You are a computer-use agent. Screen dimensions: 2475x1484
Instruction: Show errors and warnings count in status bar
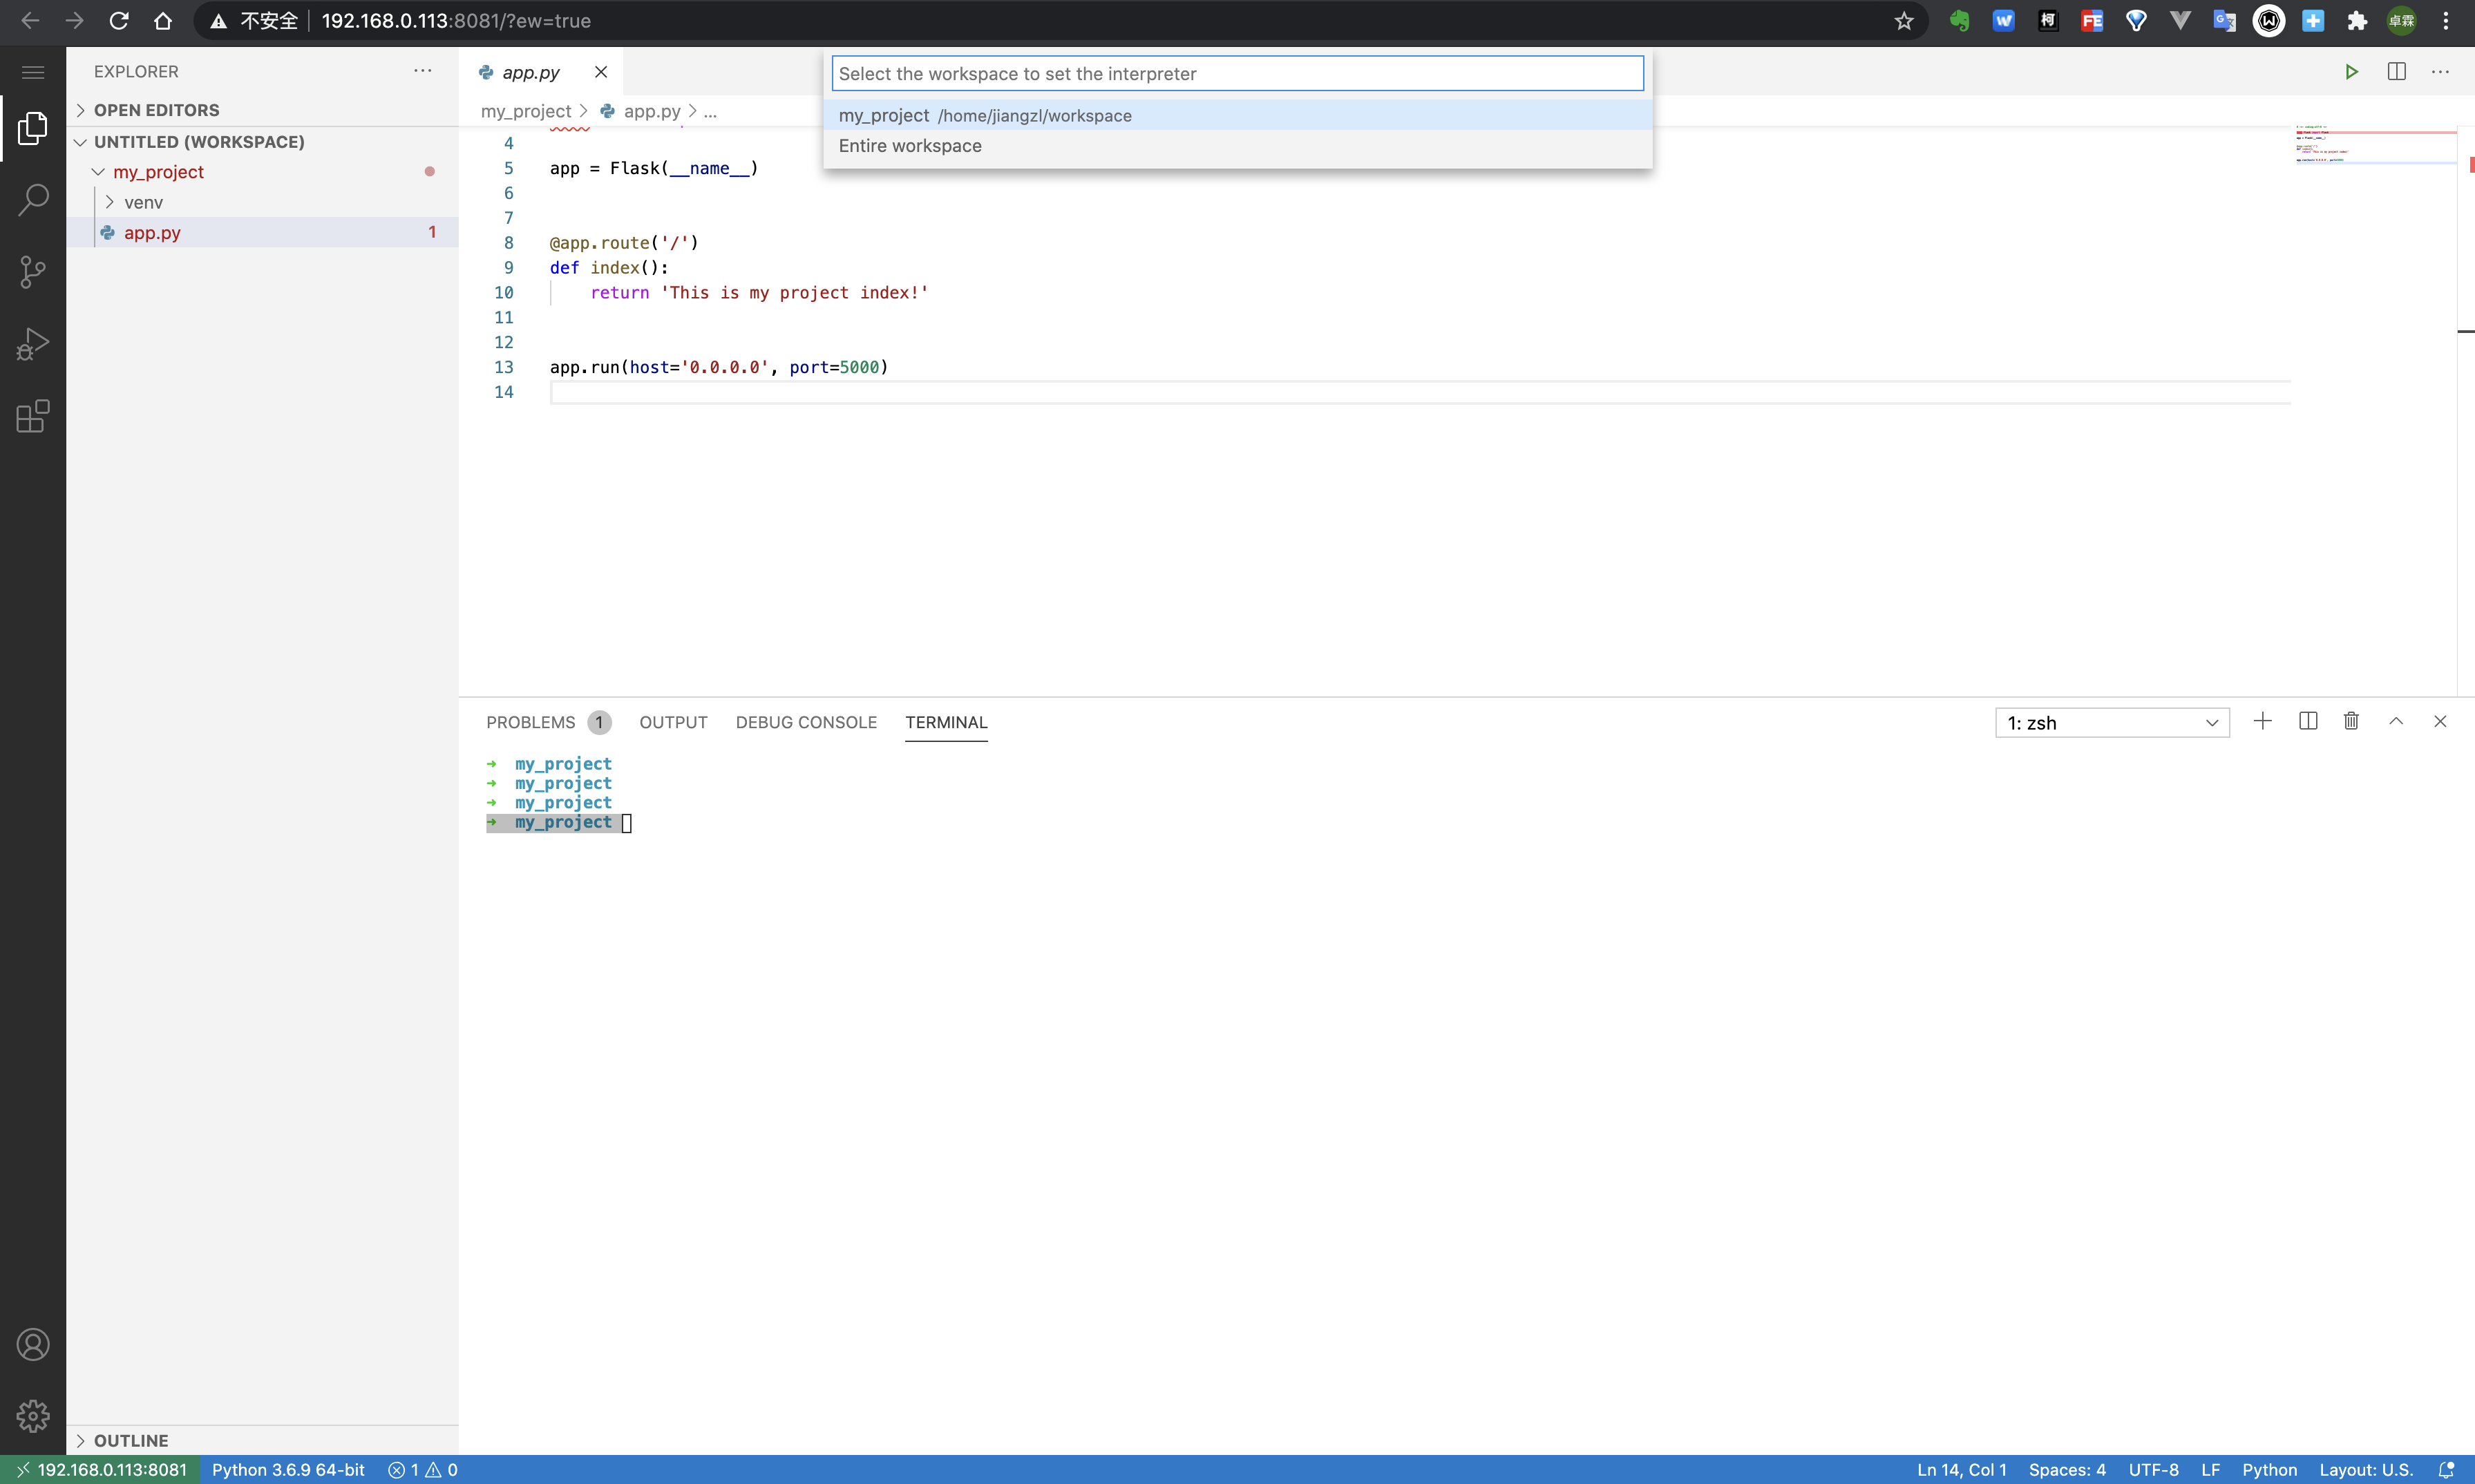(x=422, y=1470)
